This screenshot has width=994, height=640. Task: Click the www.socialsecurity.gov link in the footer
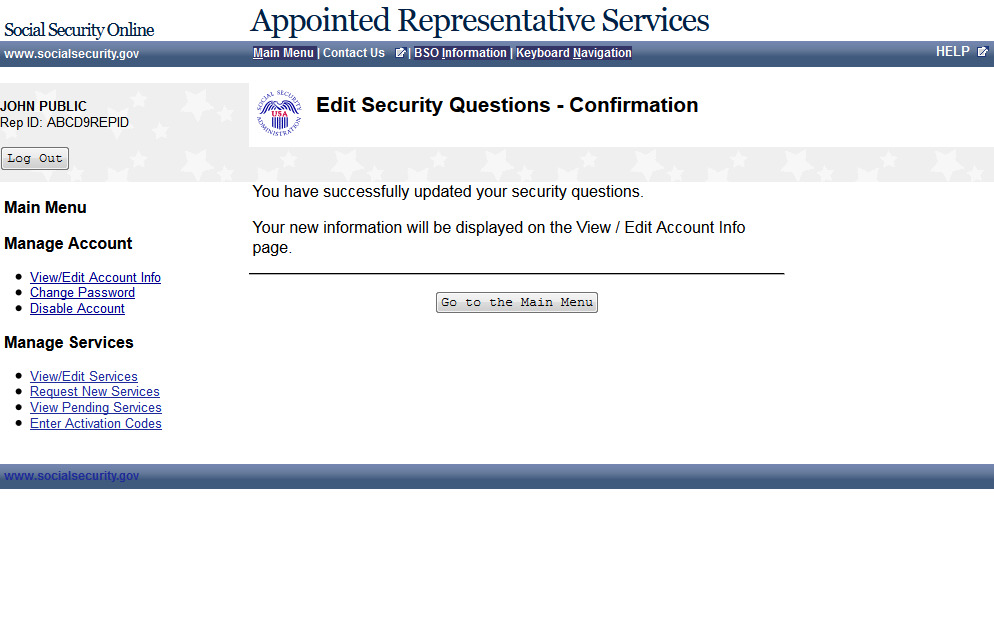[x=72, y=476]
